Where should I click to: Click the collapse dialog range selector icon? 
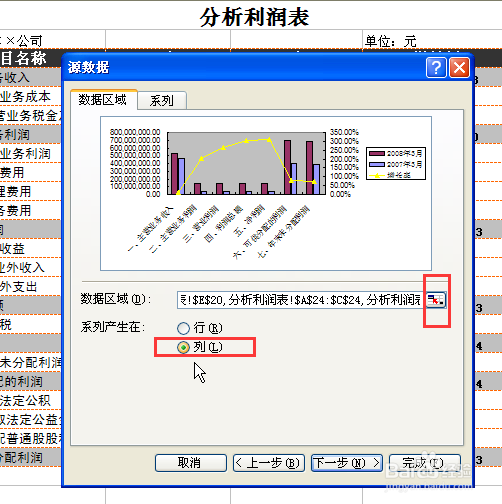click(x=436, y=300)
